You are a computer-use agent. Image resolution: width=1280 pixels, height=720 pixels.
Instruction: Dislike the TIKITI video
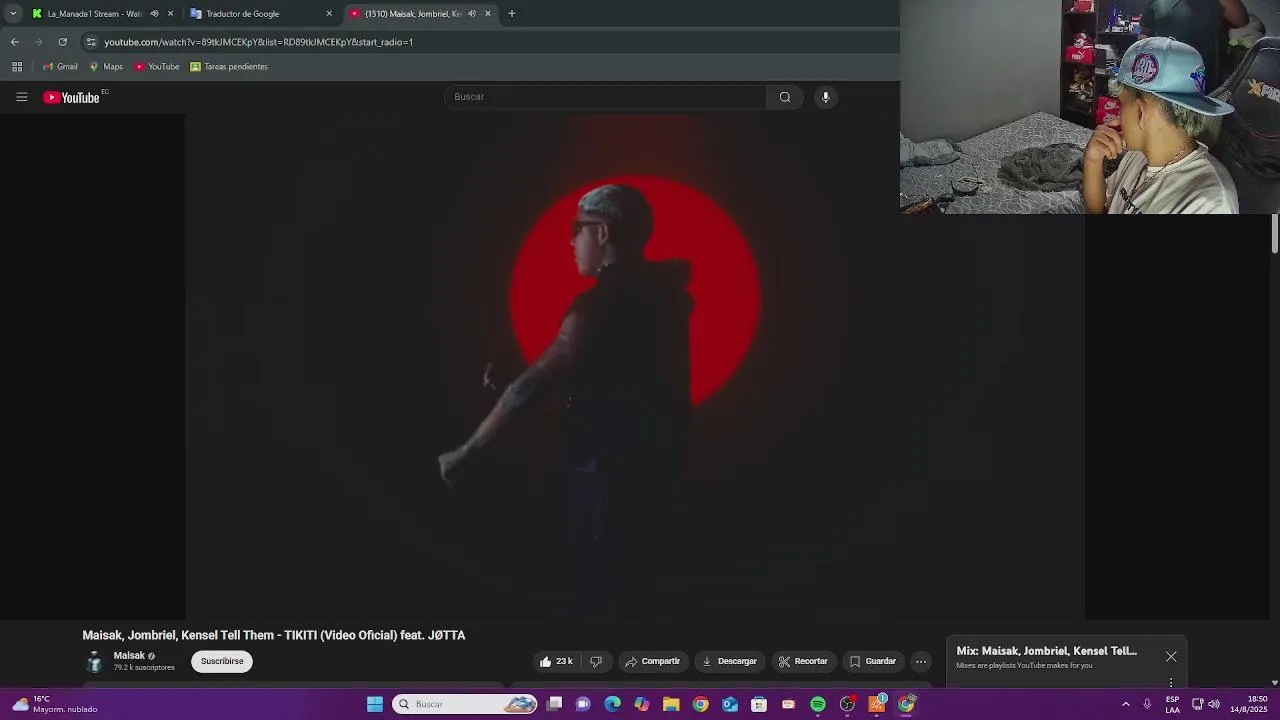pyautogui.click(x=596, y=661)
